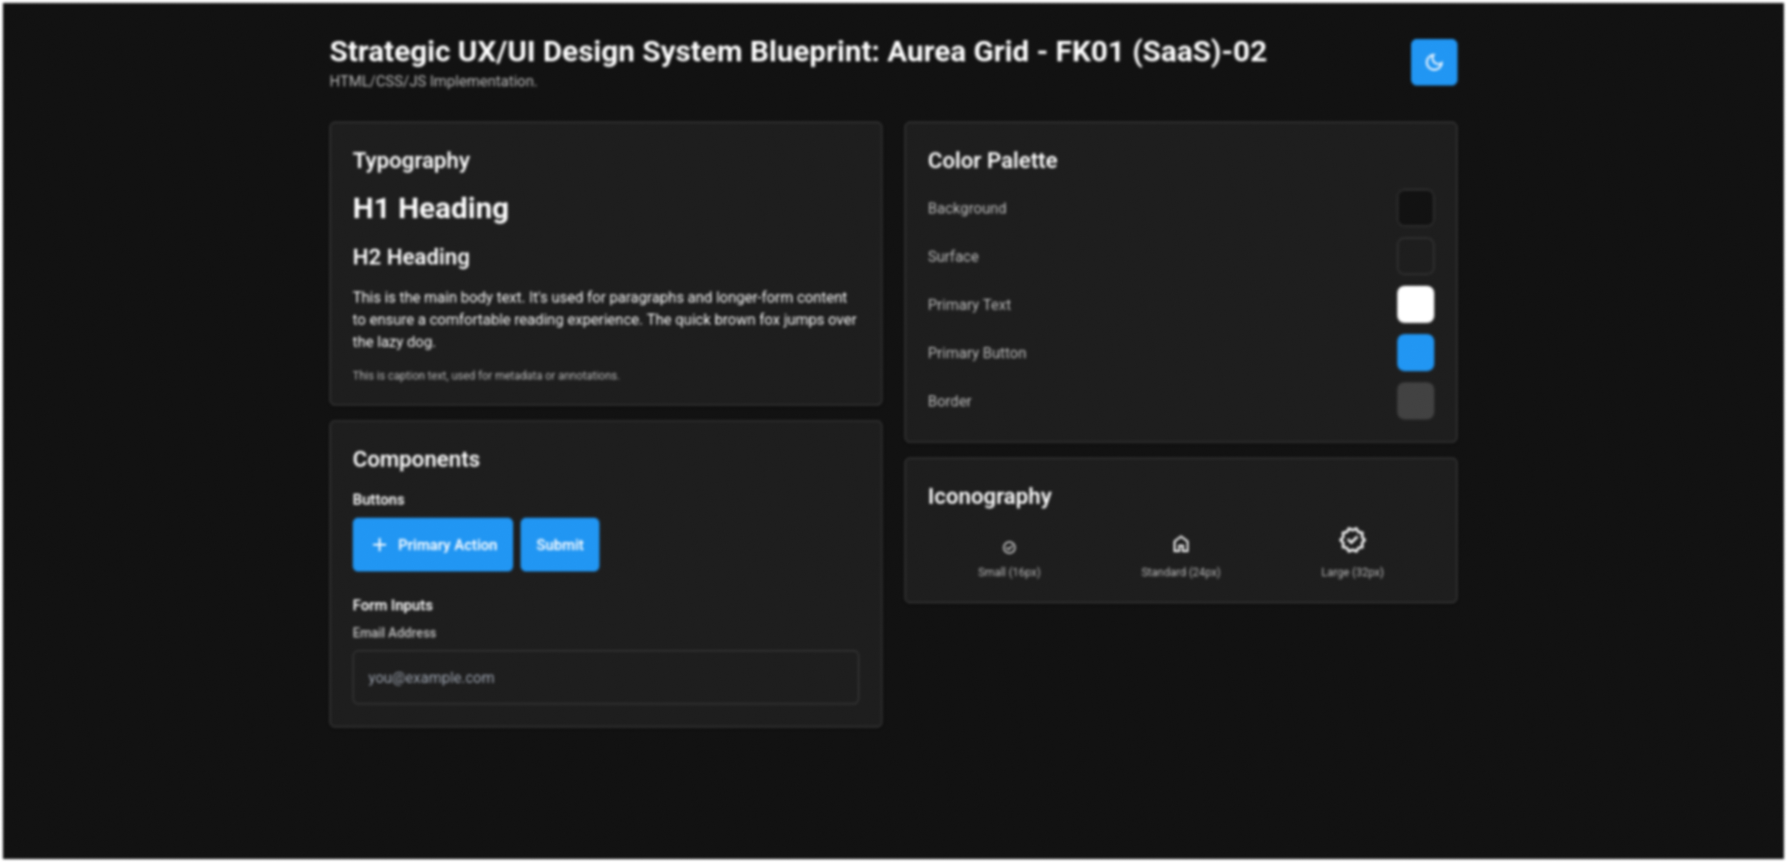Choose the blue Primary Button swatch
This screenshot has height=862, width=1787.
(x=1415, y=353)
